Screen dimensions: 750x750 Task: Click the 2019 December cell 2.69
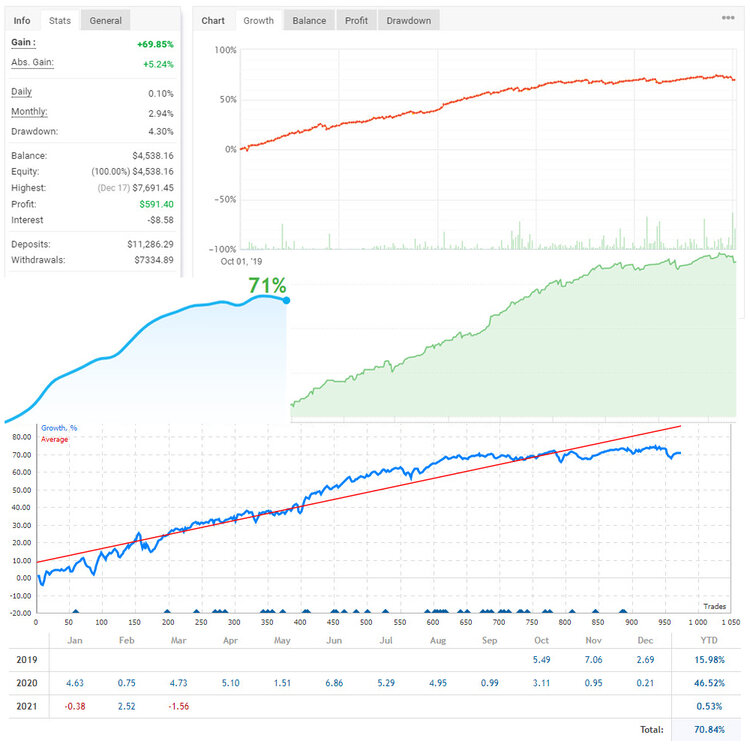pos(645,660)
